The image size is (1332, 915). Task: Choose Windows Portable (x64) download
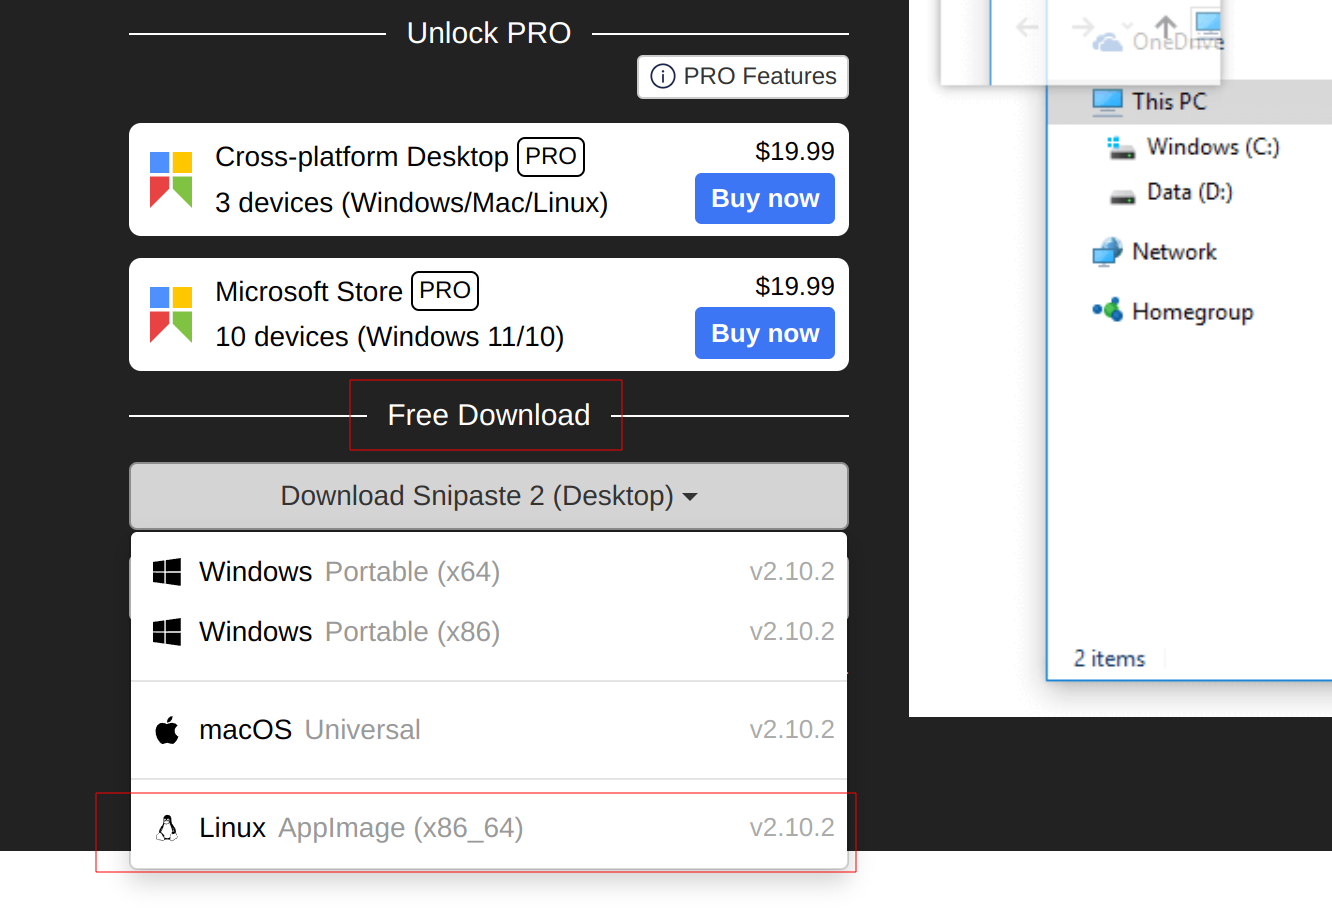(x=489, y=572)
